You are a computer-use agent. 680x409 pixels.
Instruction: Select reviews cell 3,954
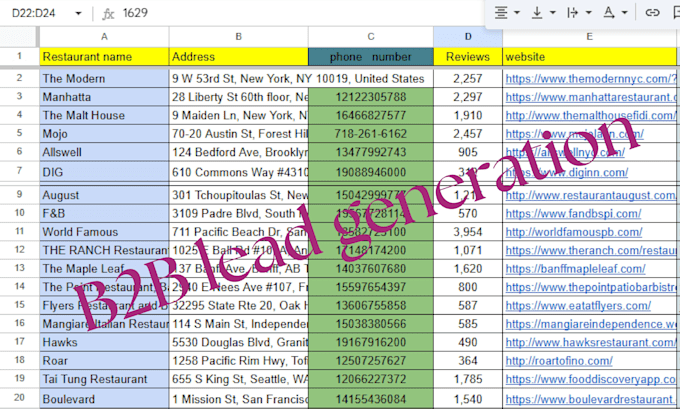468,232
